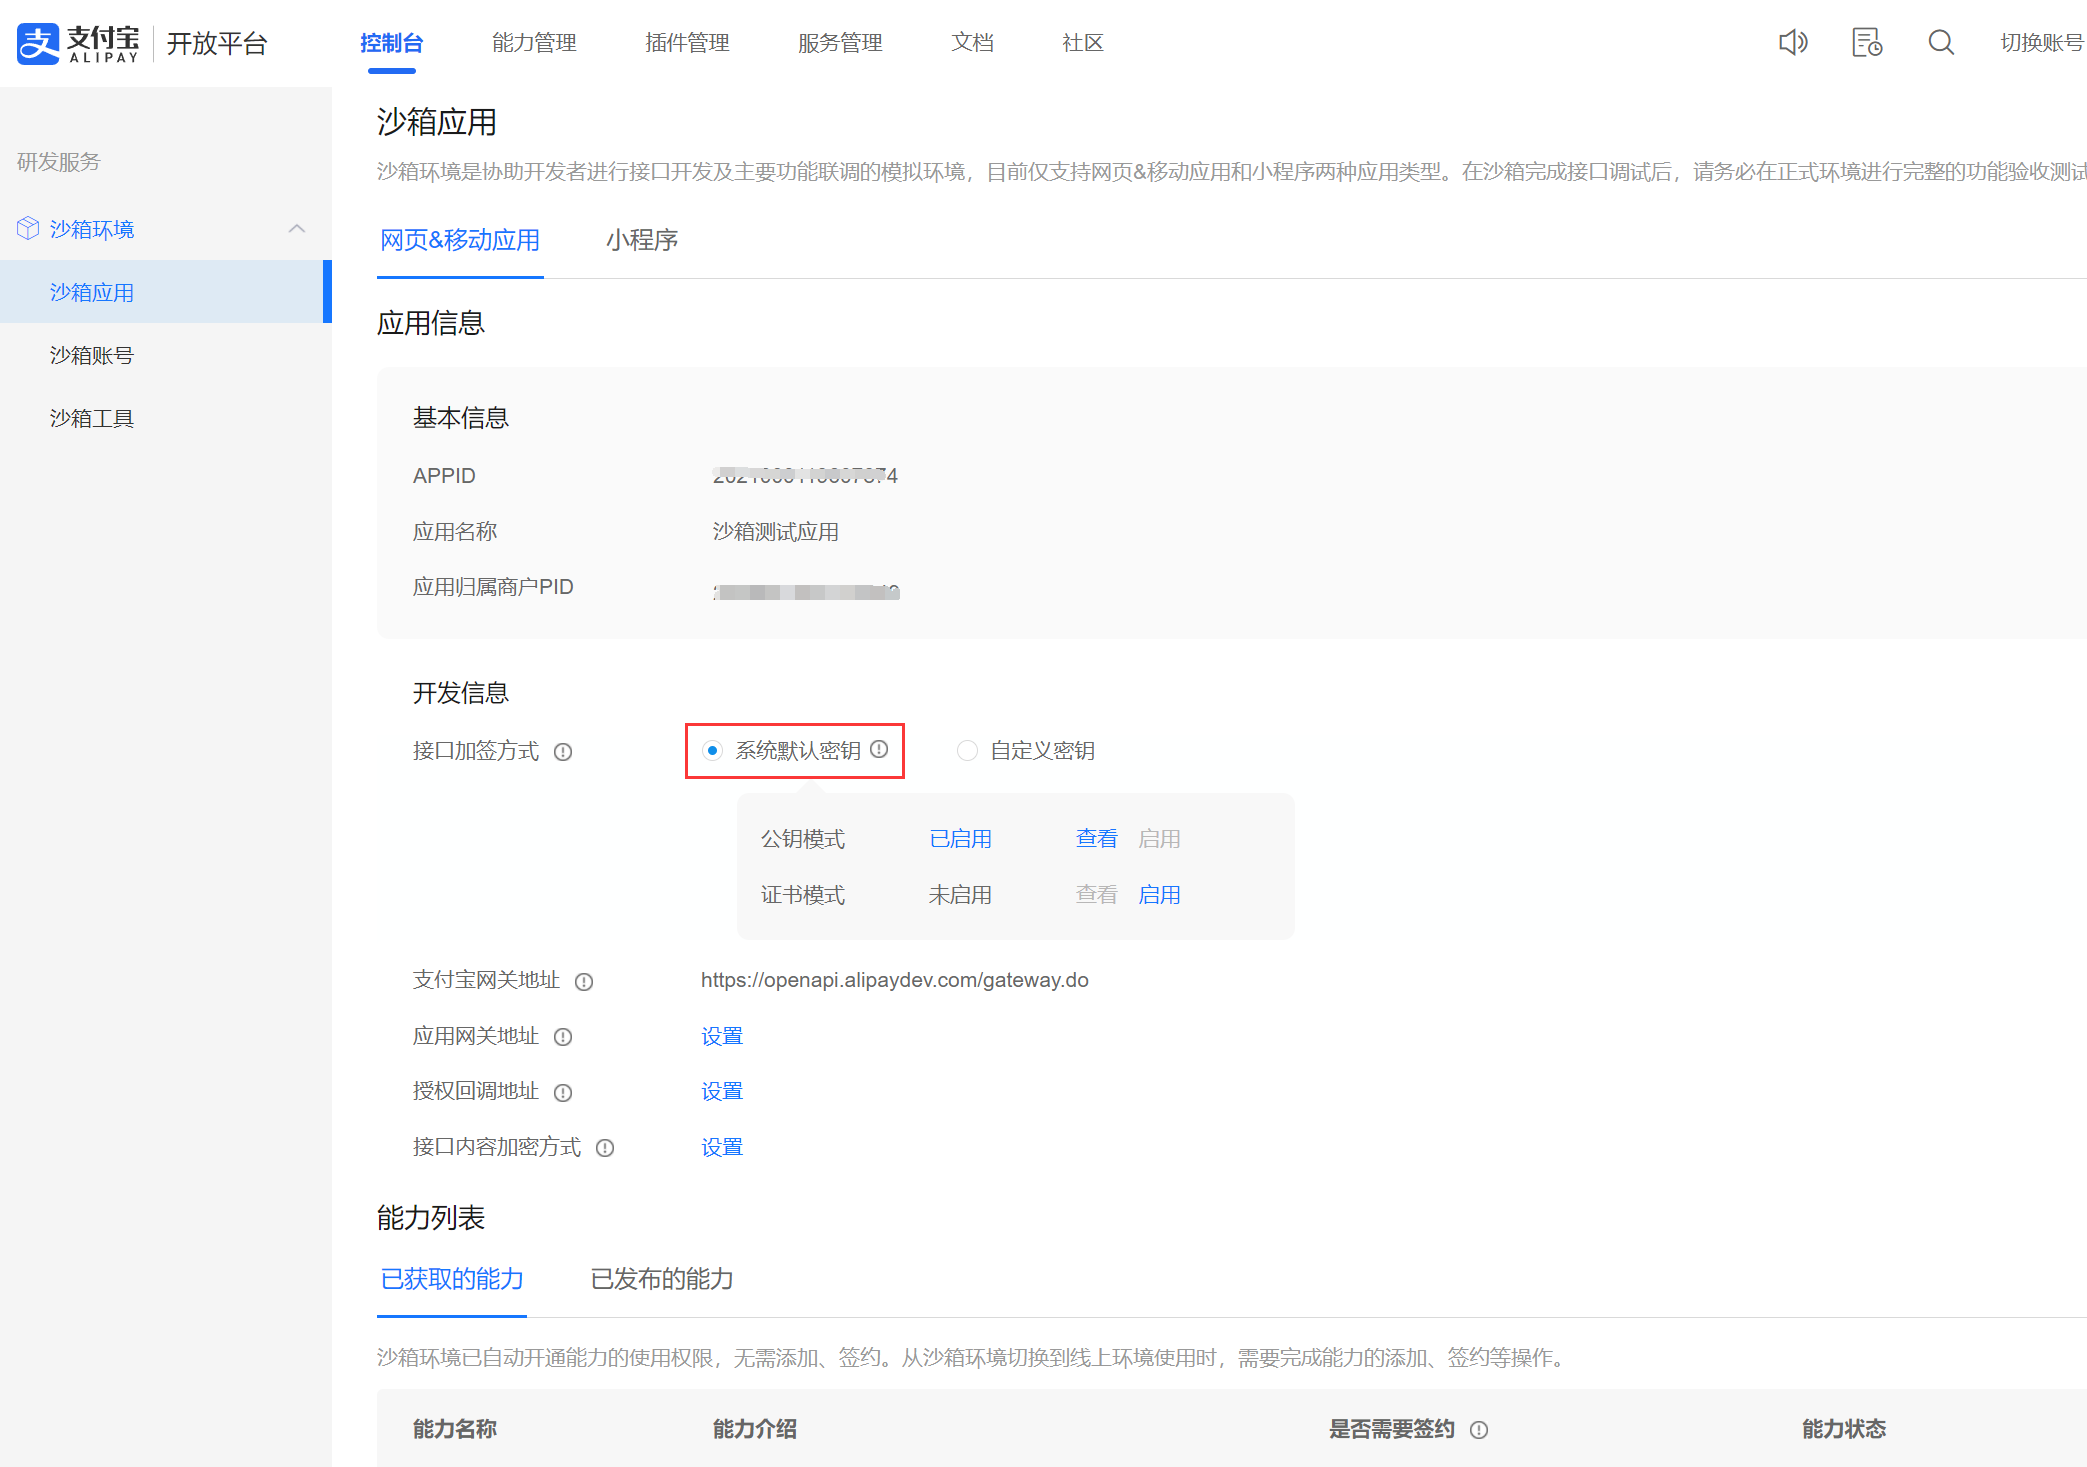This screenshot has width=2087, height=1467.
Task: Click the info icon beside 支付宝网关地址
Action: click(584, 982)
